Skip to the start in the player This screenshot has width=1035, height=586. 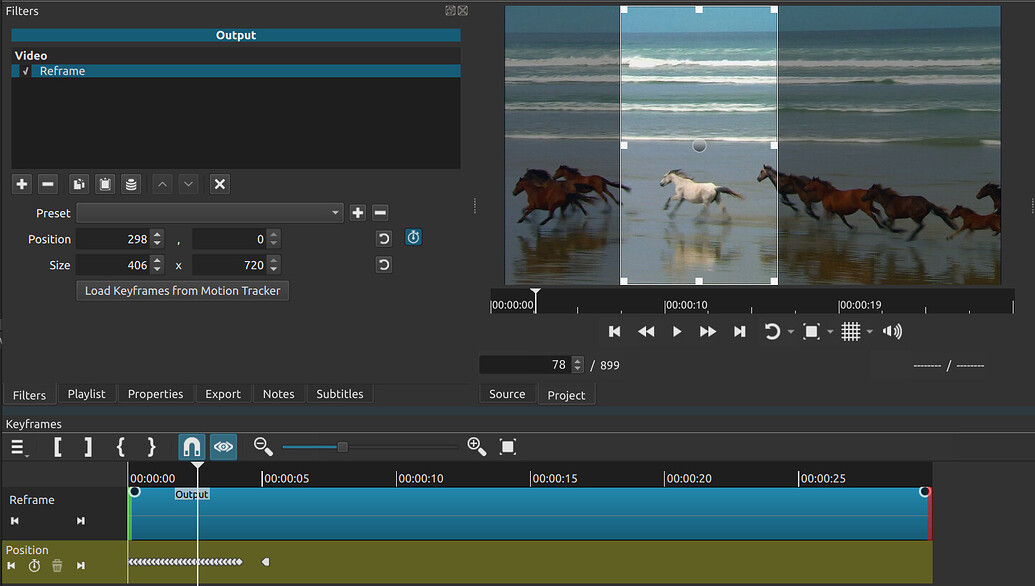[x=615, y=331]
